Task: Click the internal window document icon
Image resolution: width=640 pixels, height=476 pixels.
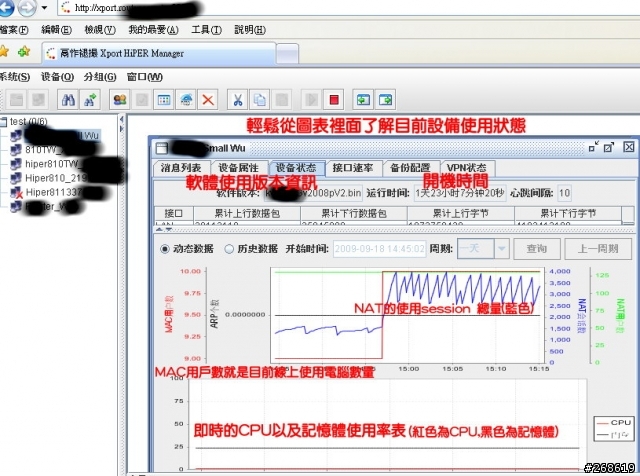Action: [162, 148]
